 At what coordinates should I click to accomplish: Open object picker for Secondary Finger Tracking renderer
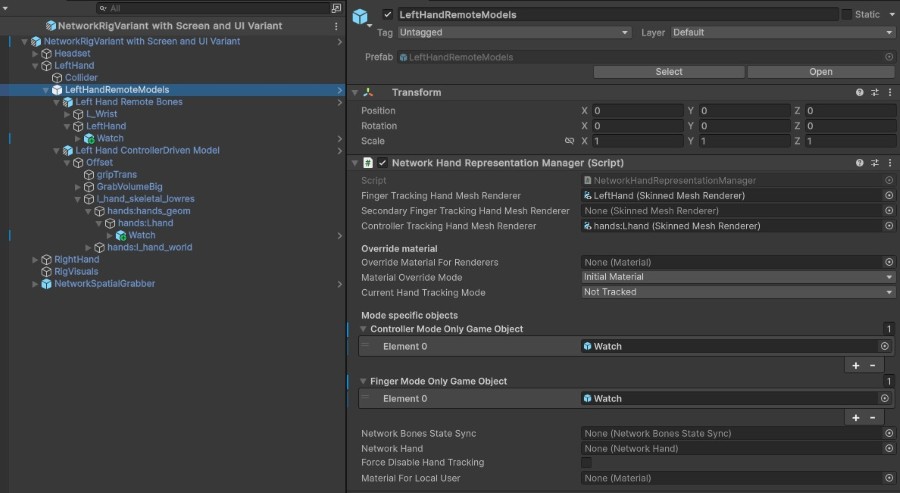tap(889, 211)
